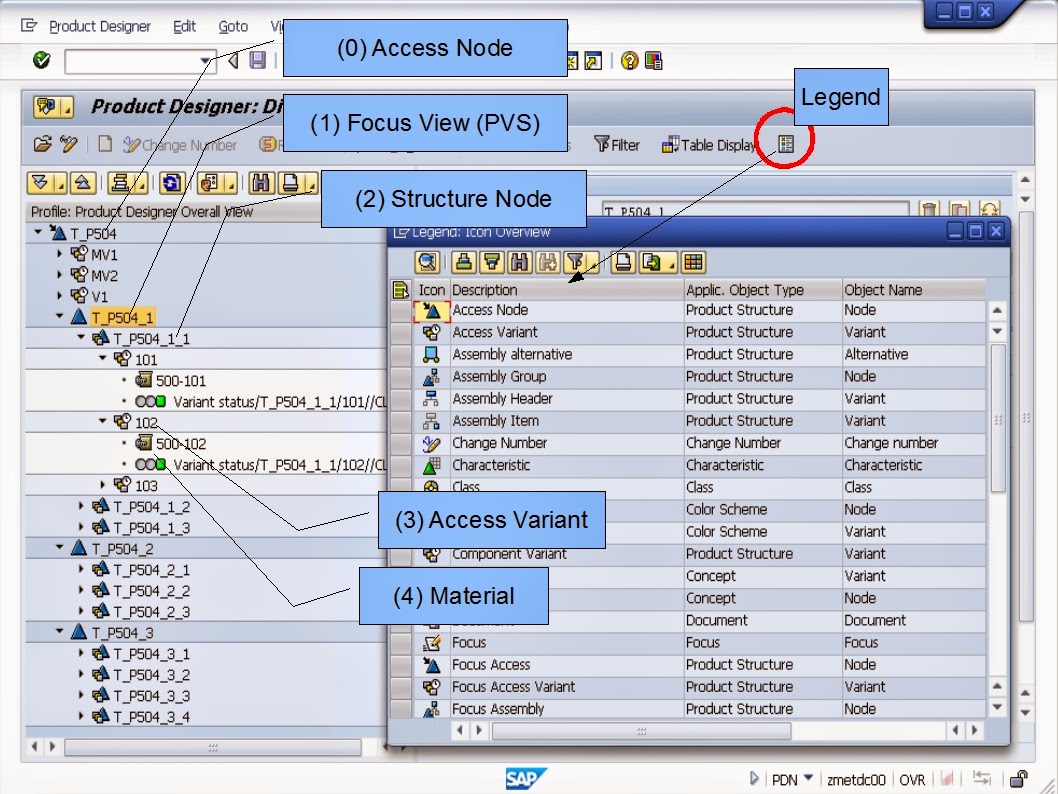The width and height of the screenshot is (1058, 794).
Task: Open the Goto menu
Action: point(232,26)
